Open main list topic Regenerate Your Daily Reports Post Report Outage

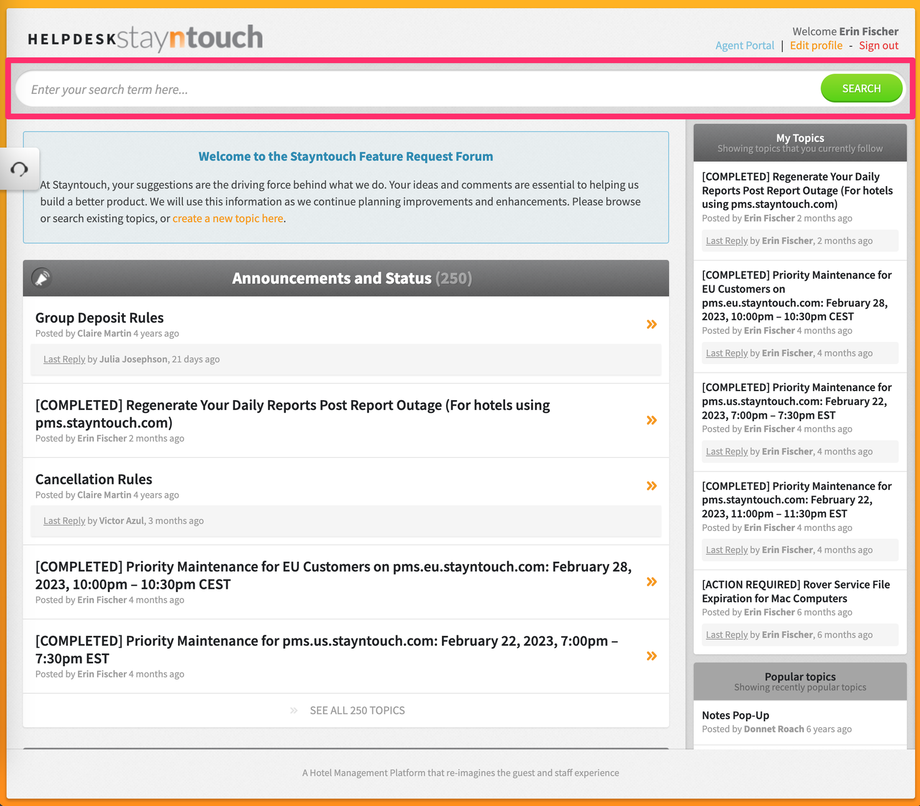tap(292, 414)
